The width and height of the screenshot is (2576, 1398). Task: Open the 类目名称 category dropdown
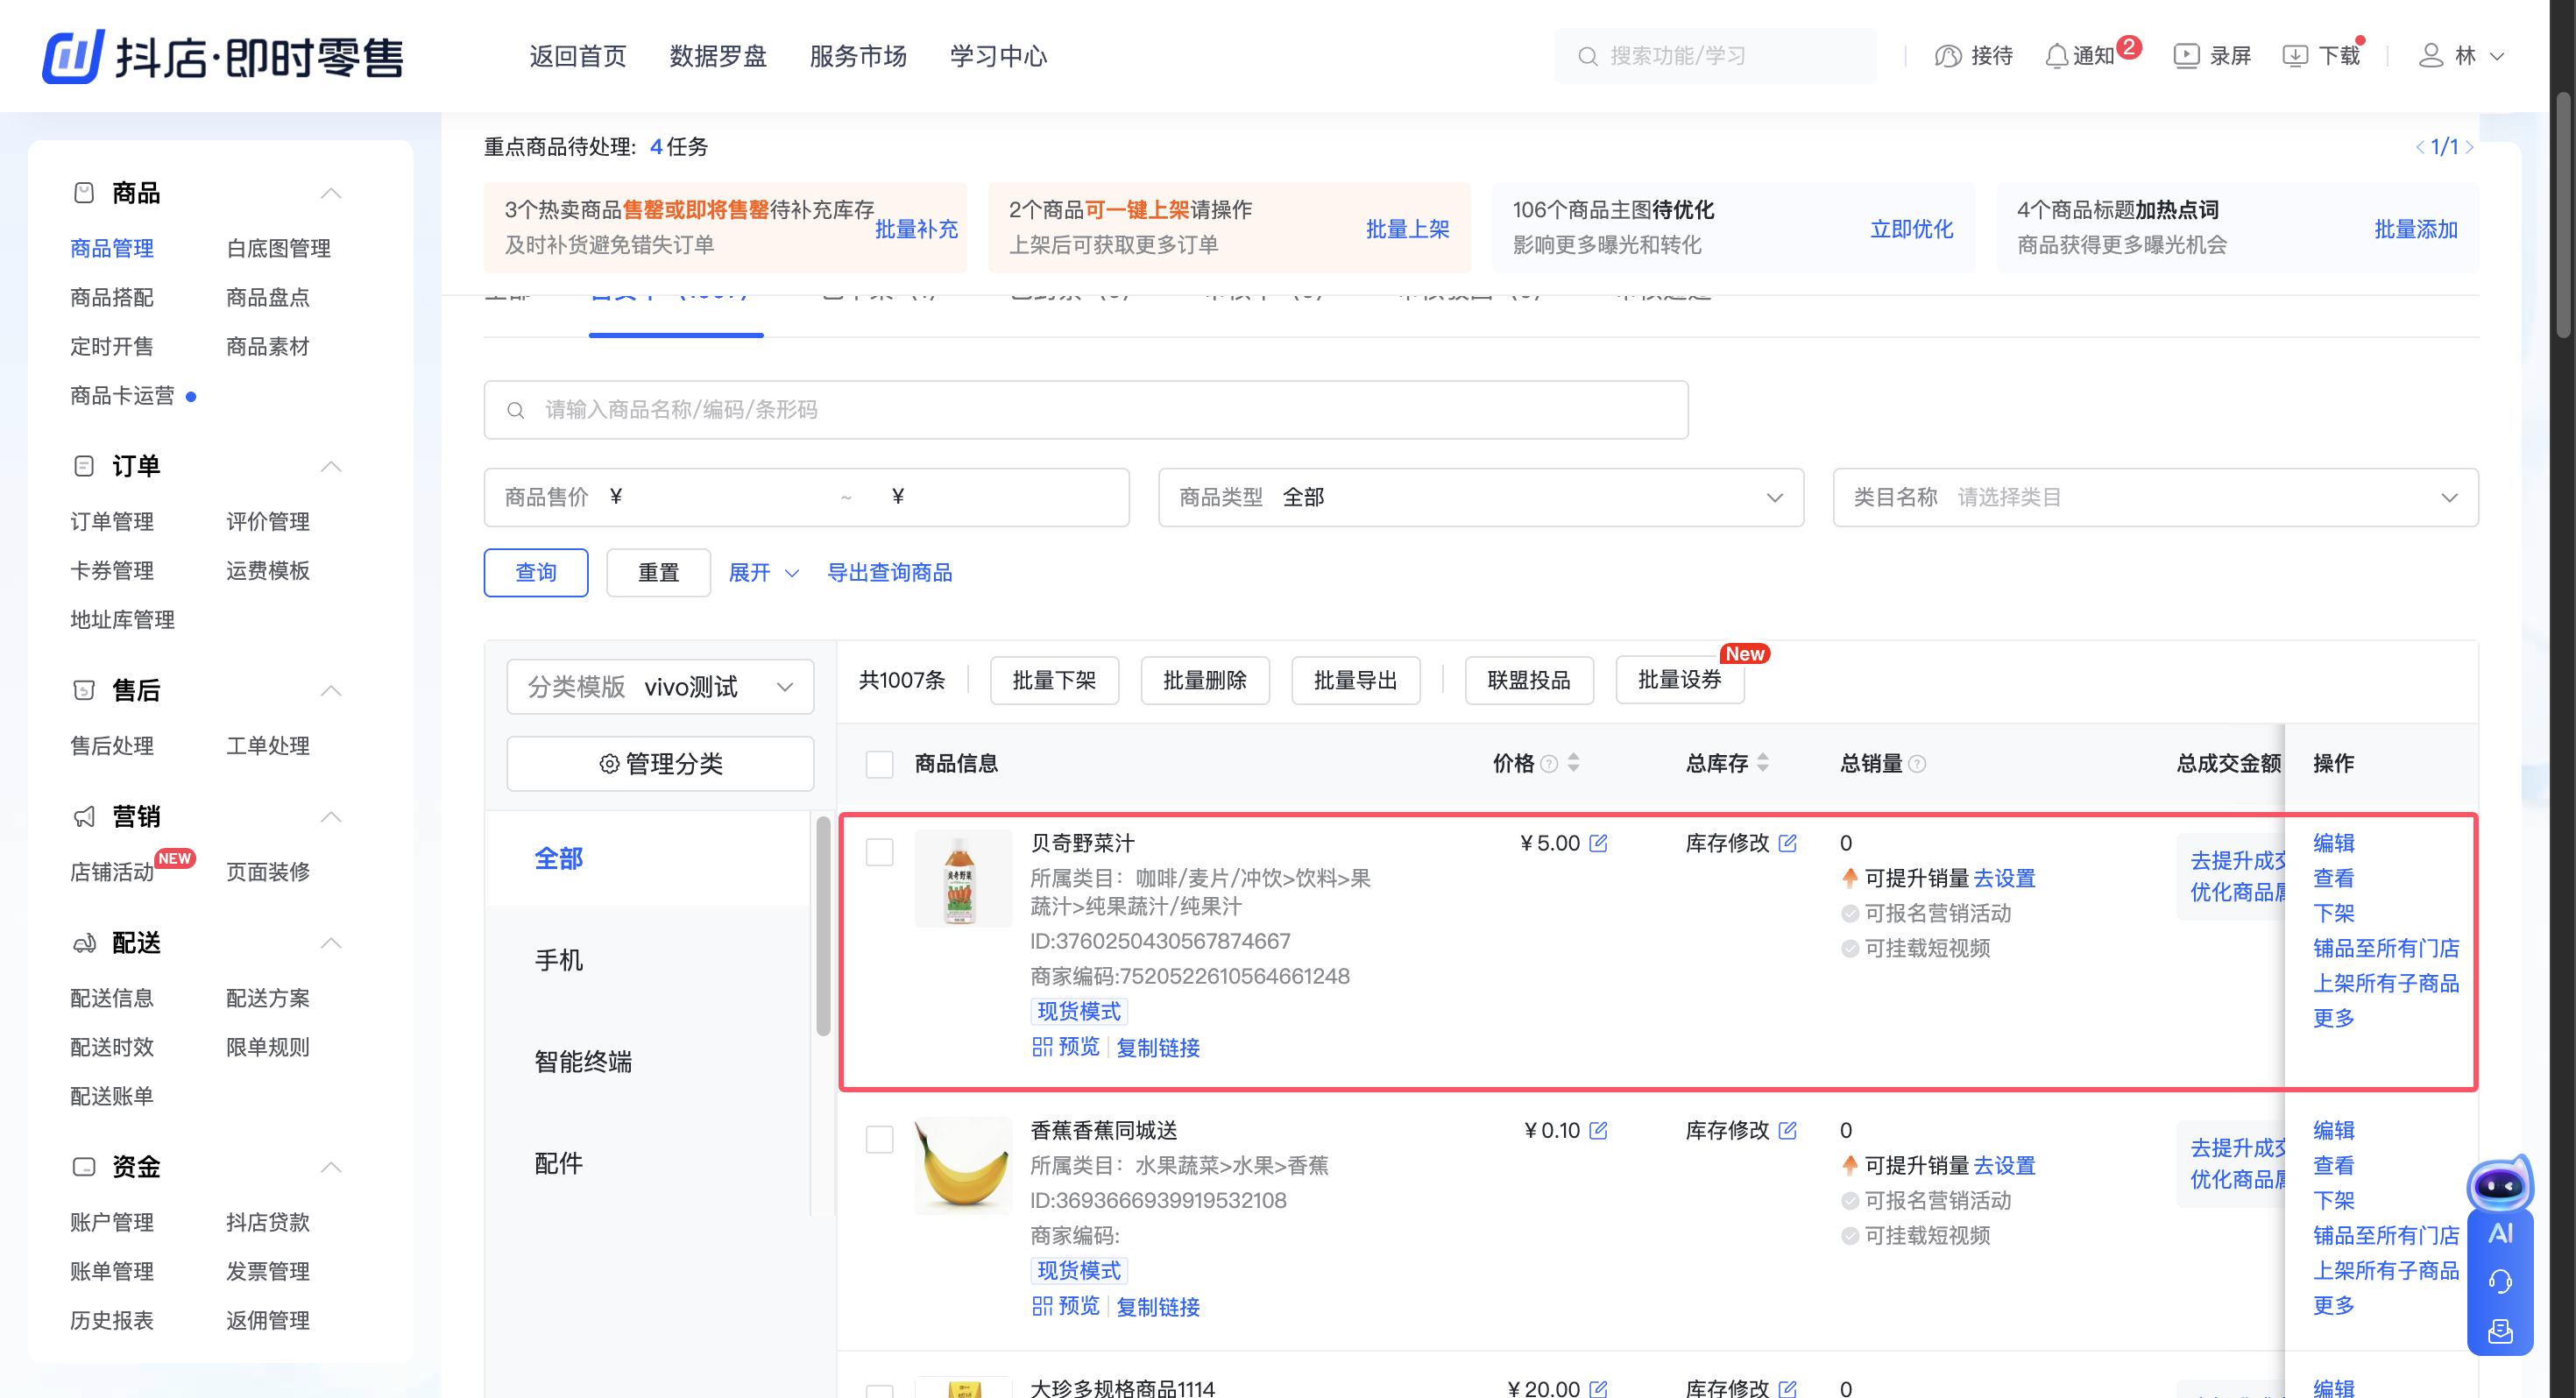(2155, 497)
